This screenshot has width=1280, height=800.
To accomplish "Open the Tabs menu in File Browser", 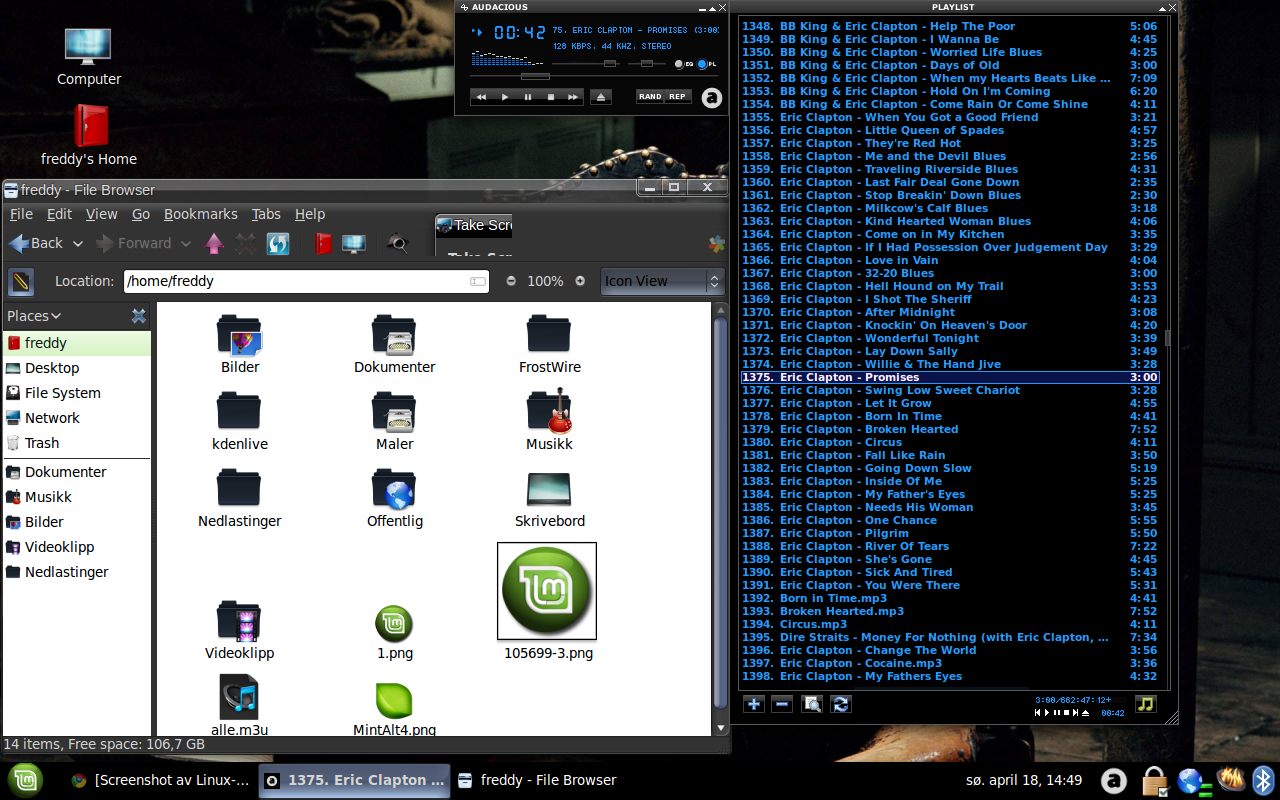I will [266, 214].
